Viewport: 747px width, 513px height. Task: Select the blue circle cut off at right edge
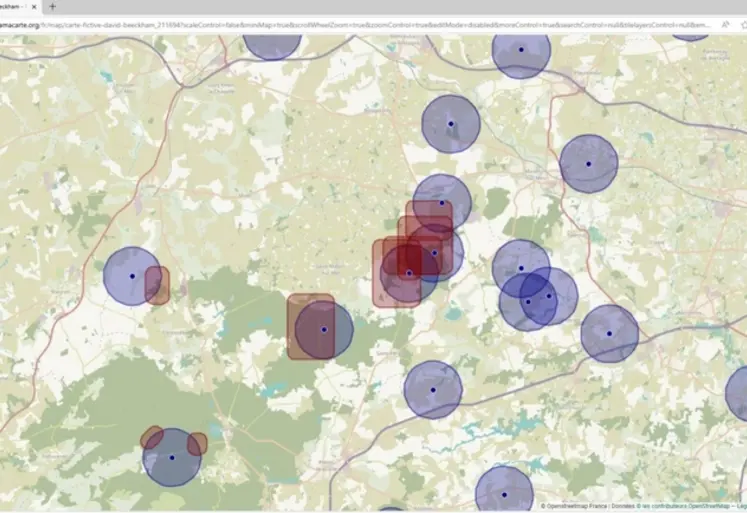coord(738,393)
